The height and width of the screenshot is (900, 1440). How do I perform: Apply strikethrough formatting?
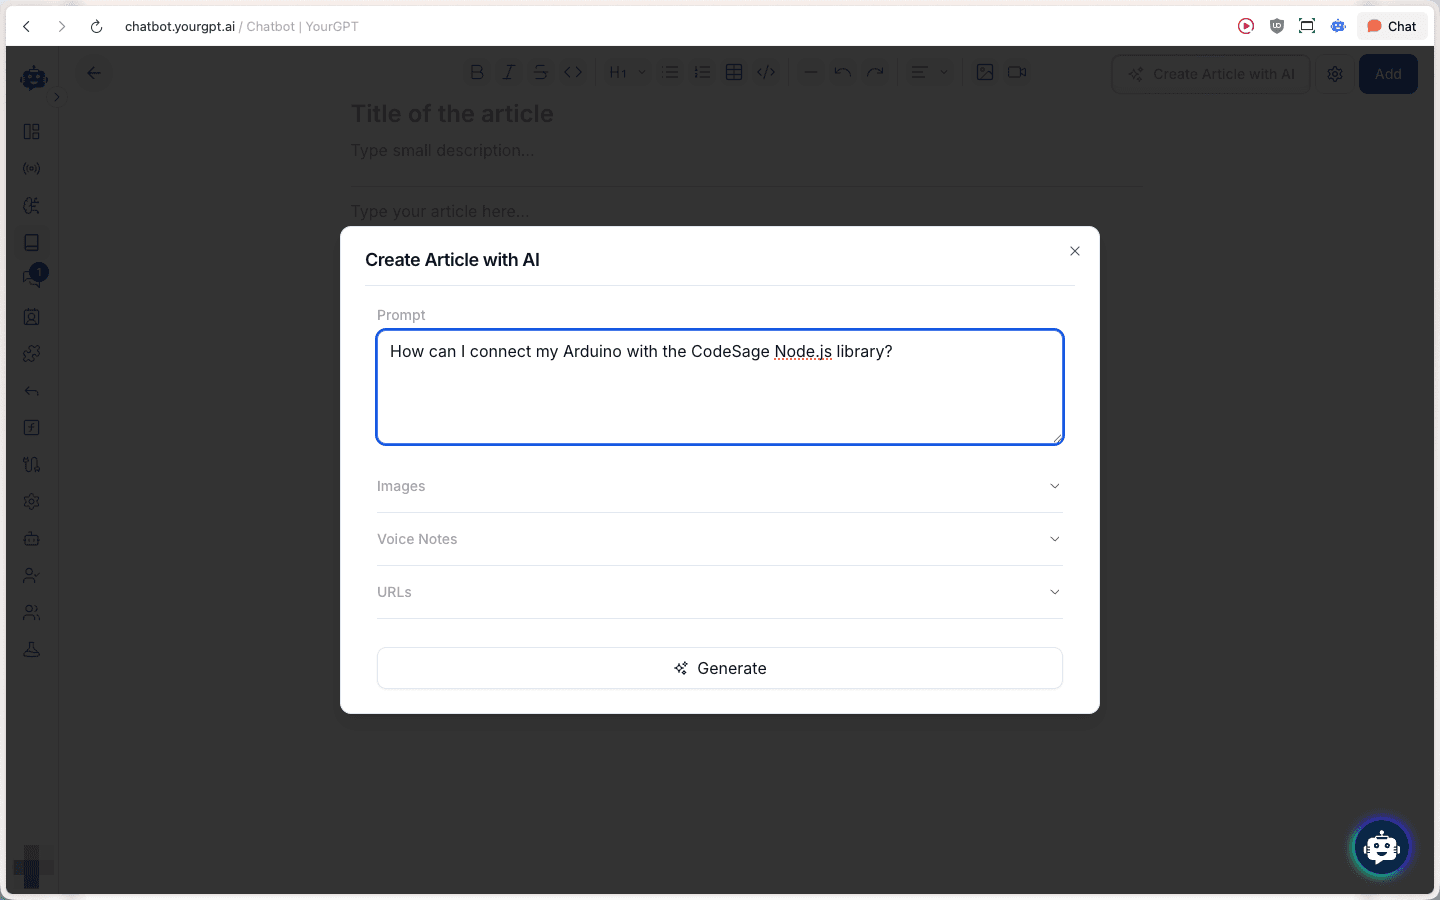coord(541,72)
